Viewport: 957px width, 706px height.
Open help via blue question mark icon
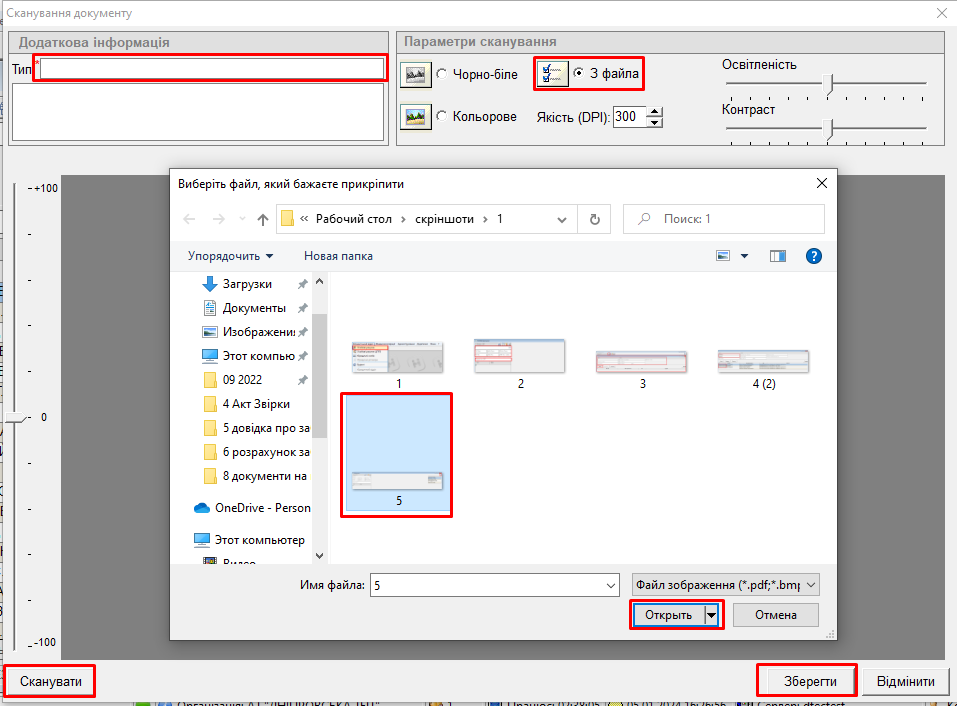click(814, 256)
